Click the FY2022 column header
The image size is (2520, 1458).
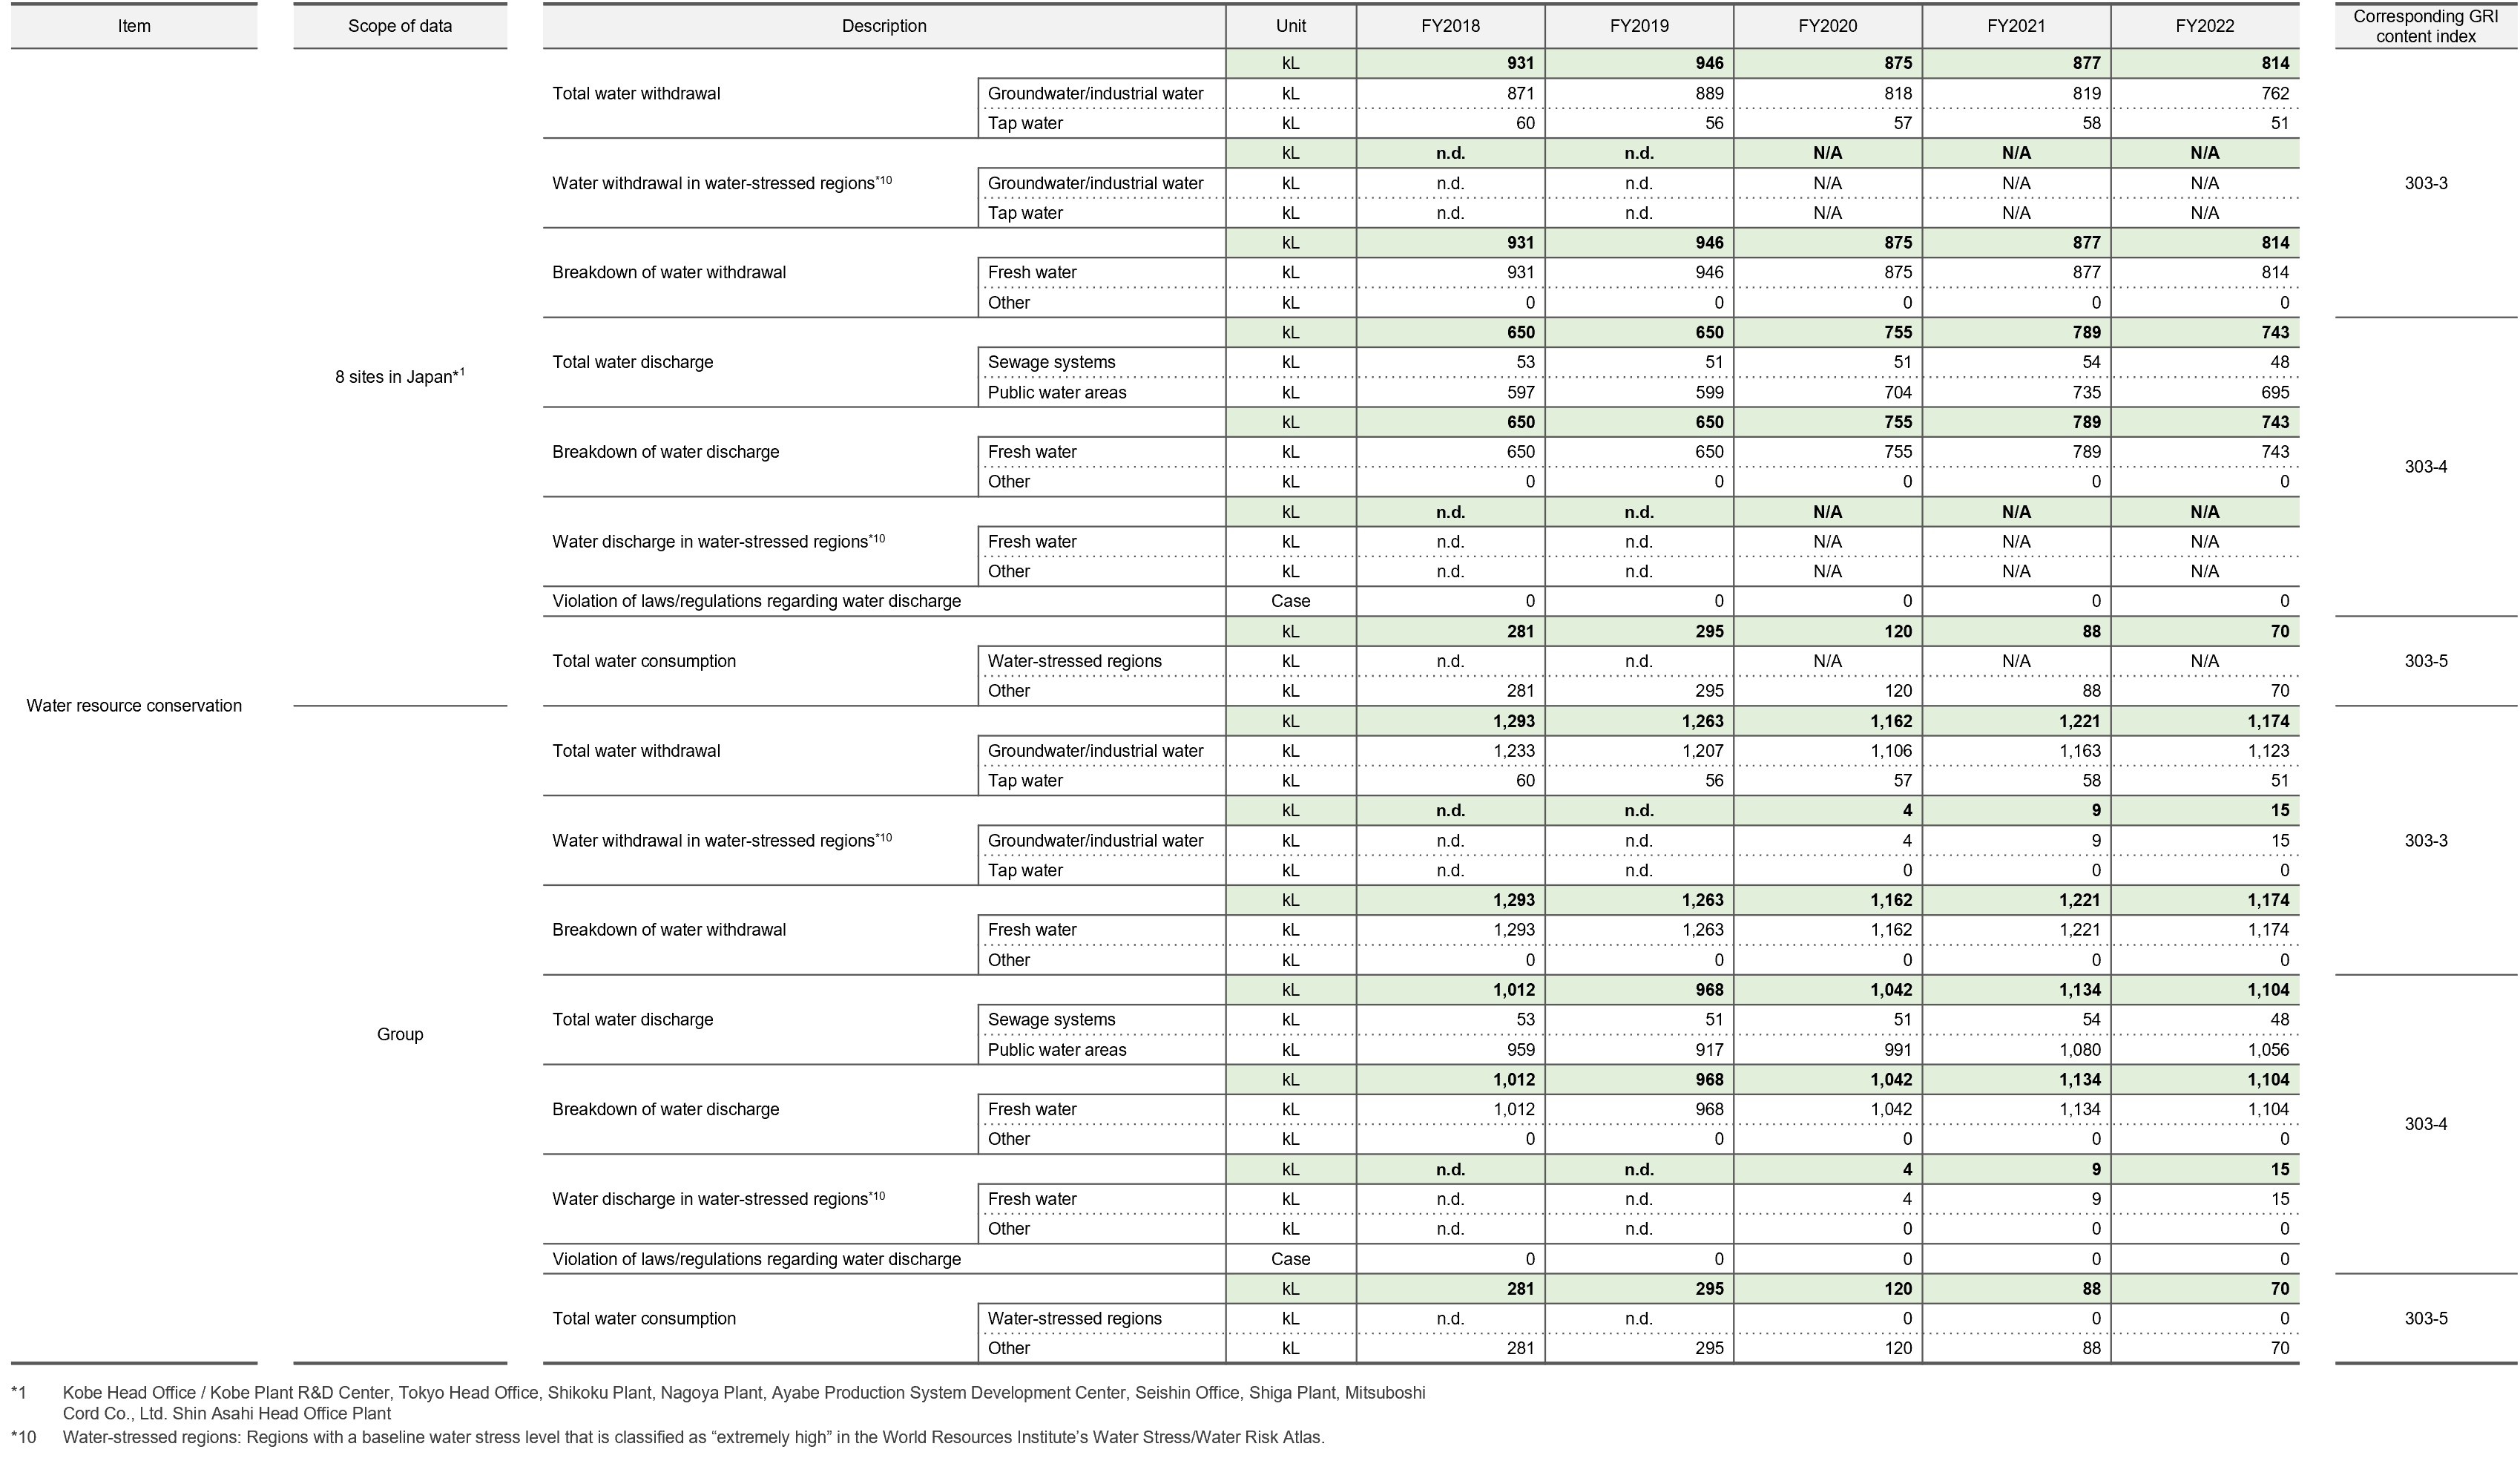2204,26
